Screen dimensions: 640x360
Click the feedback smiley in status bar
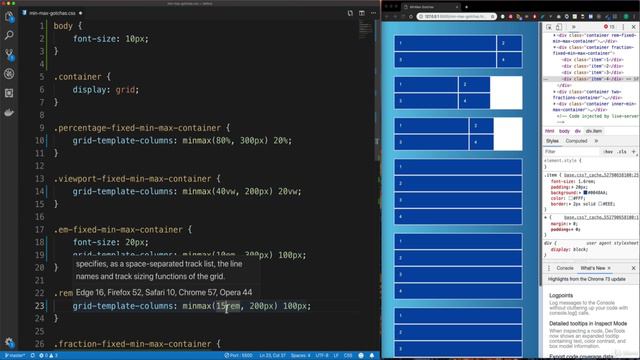361,356
